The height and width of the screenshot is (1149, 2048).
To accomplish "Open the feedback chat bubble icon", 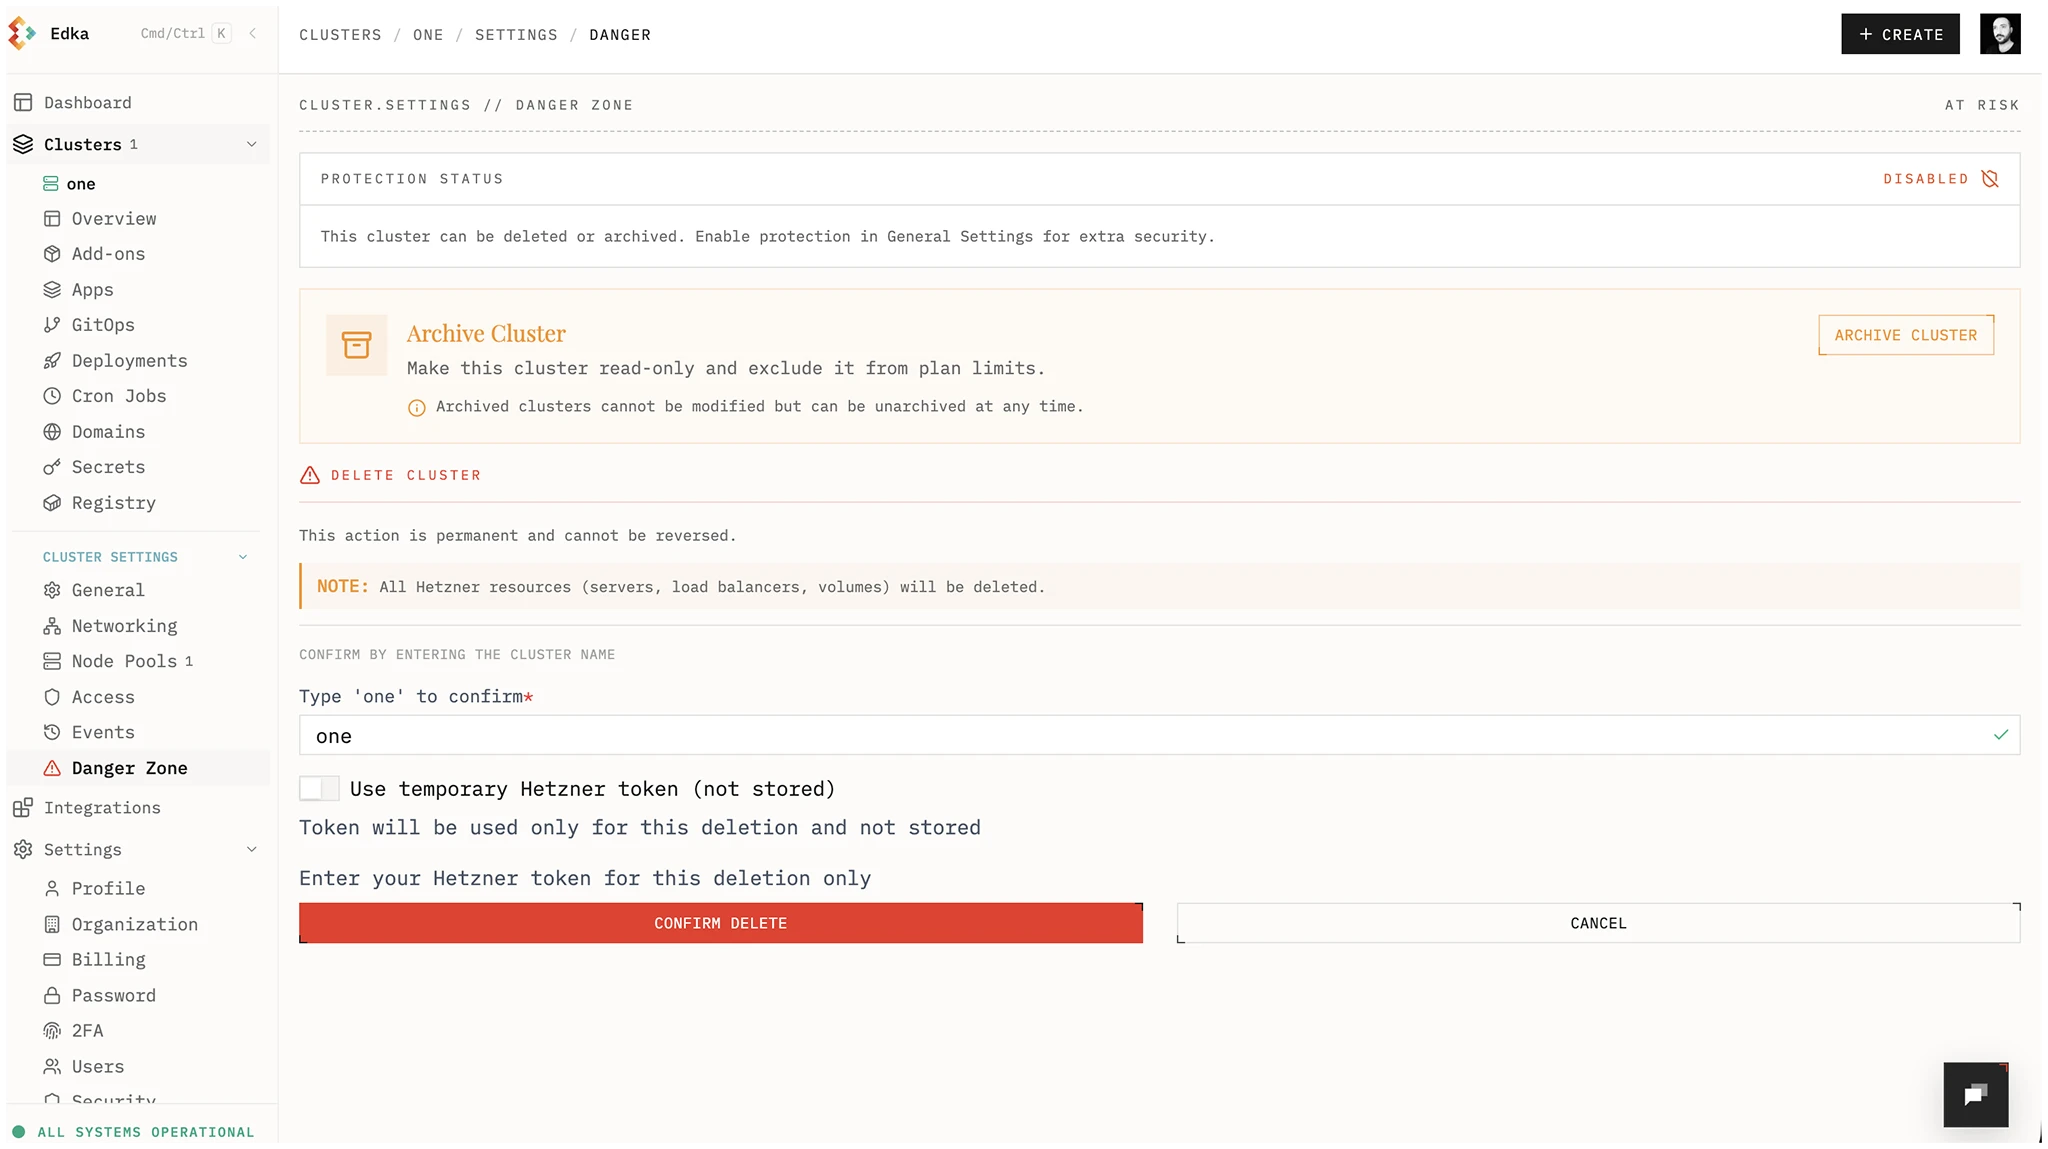I will click(x=1974, y=1094).
